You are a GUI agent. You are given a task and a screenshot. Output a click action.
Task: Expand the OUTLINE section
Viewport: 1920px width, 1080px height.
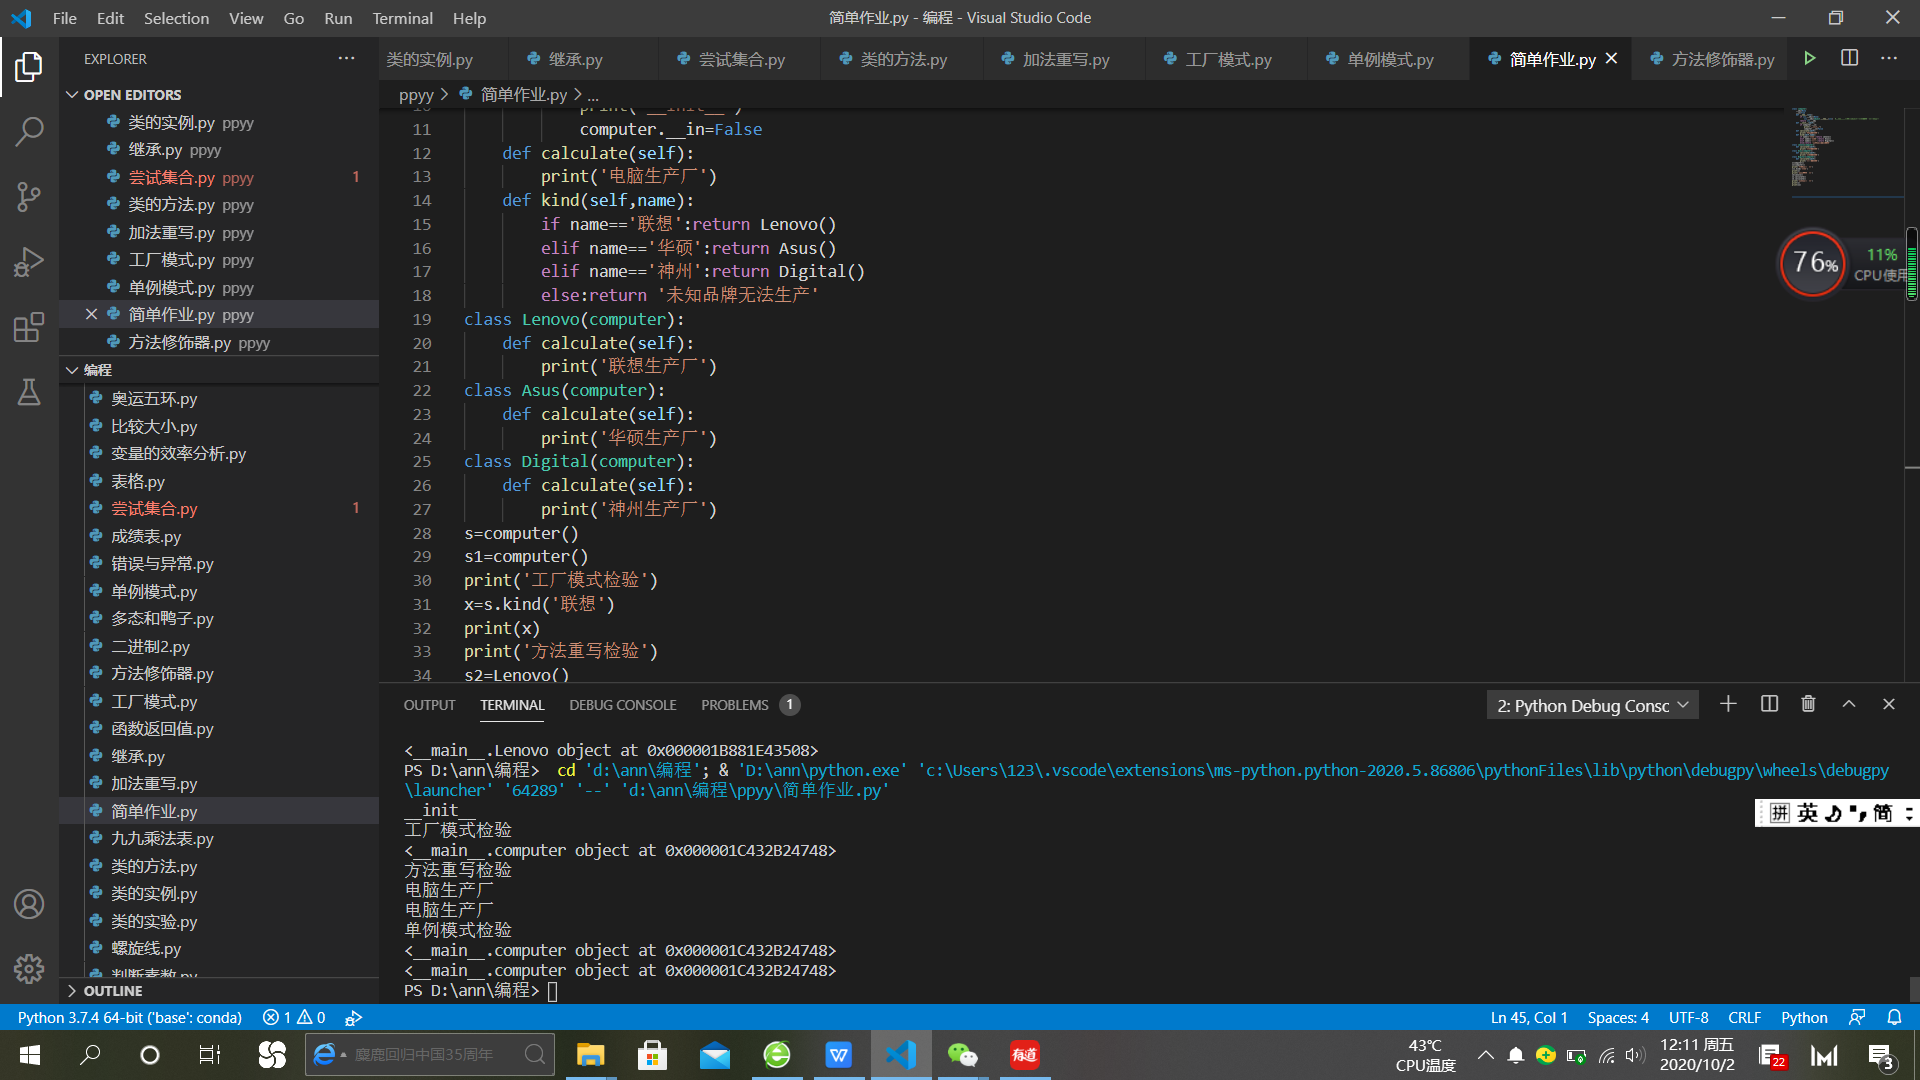click(x=112, y=991)
